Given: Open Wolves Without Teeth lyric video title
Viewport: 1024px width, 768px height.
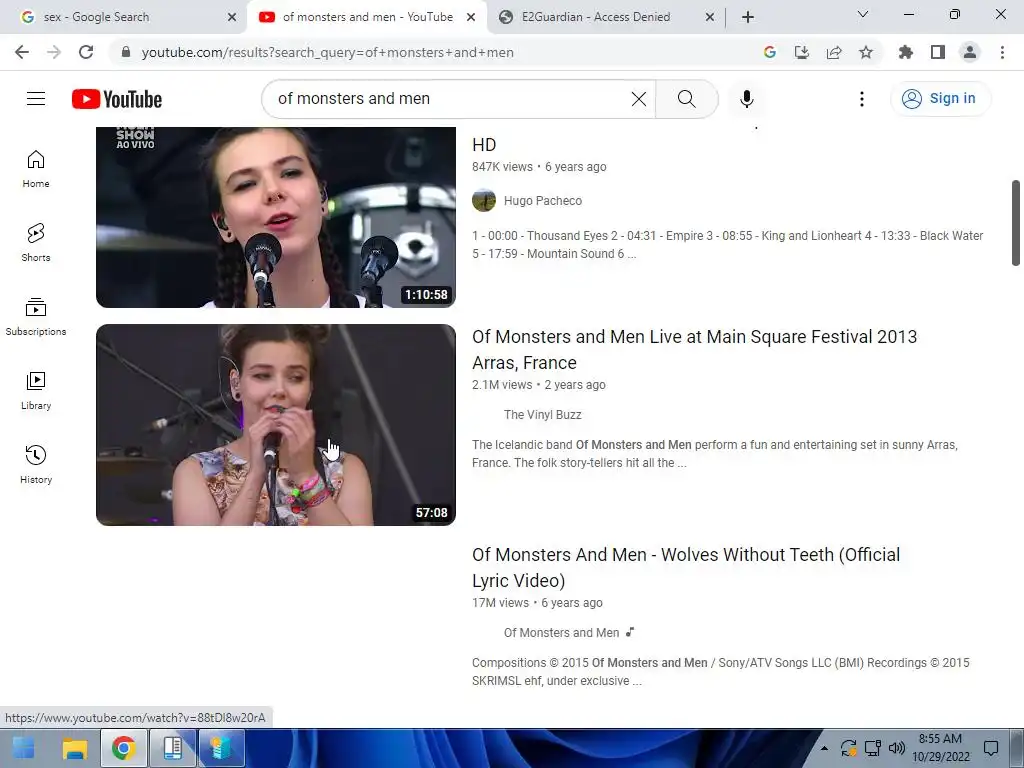Looking at the screenshot, I should tap(686, 568).
